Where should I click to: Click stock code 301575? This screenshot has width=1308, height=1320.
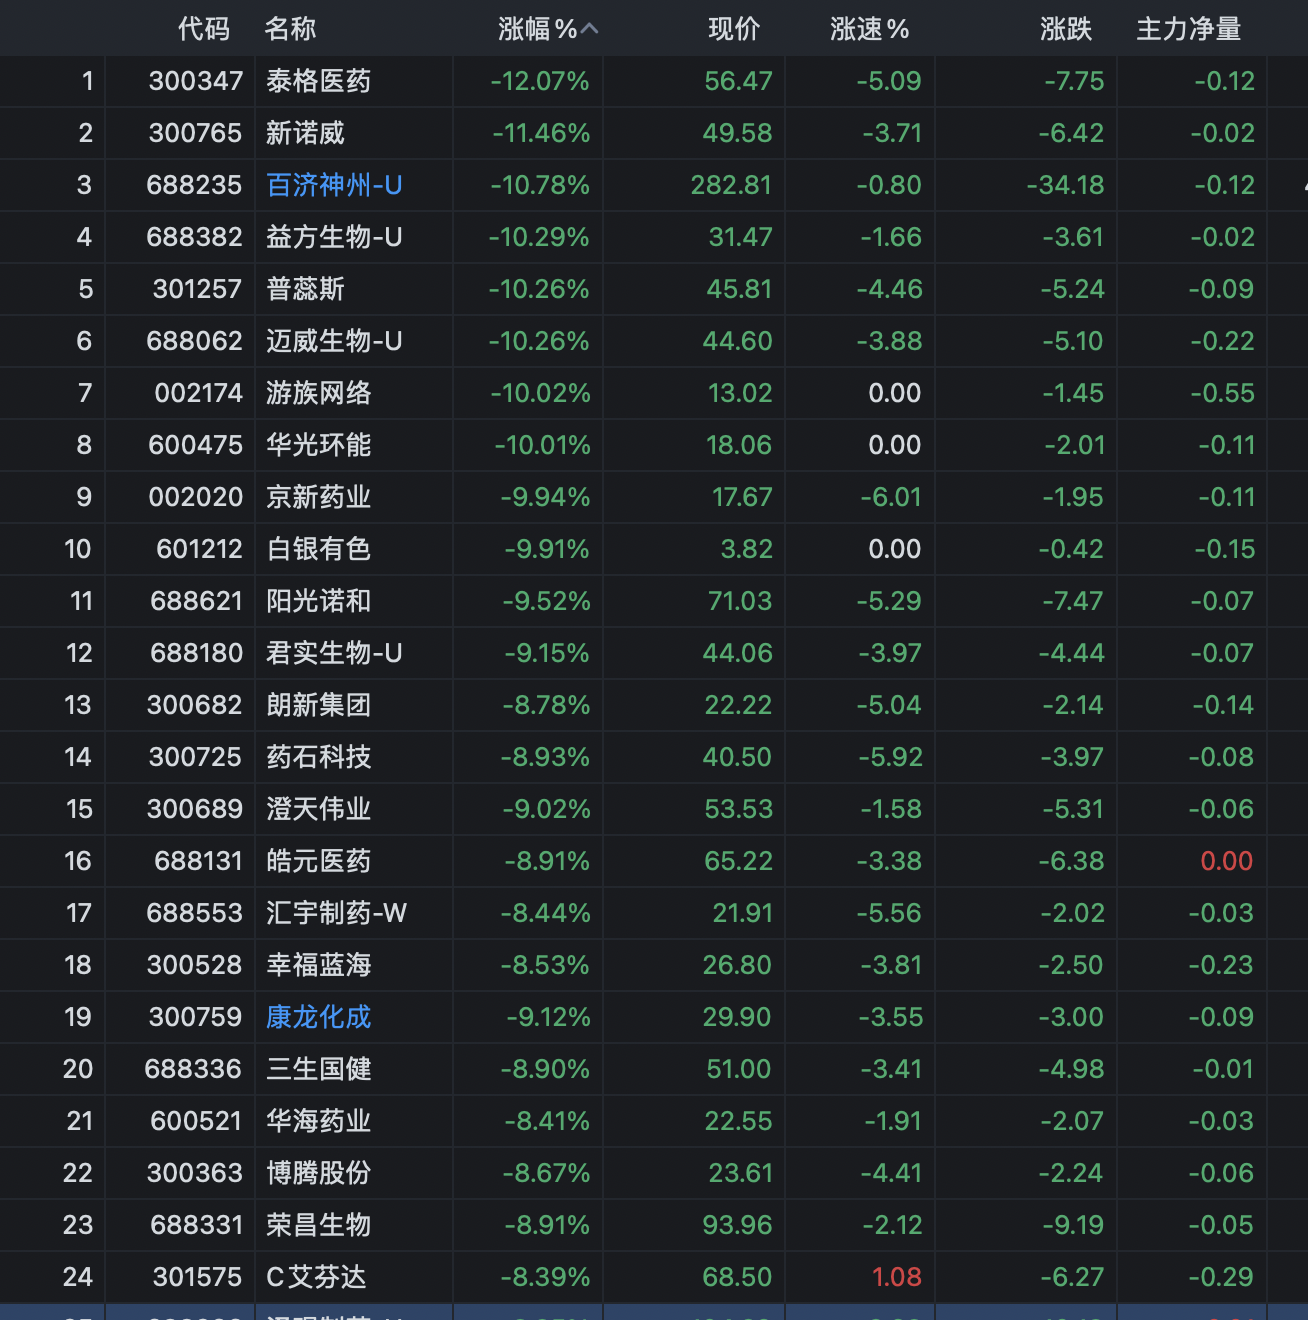[198, 1277]
